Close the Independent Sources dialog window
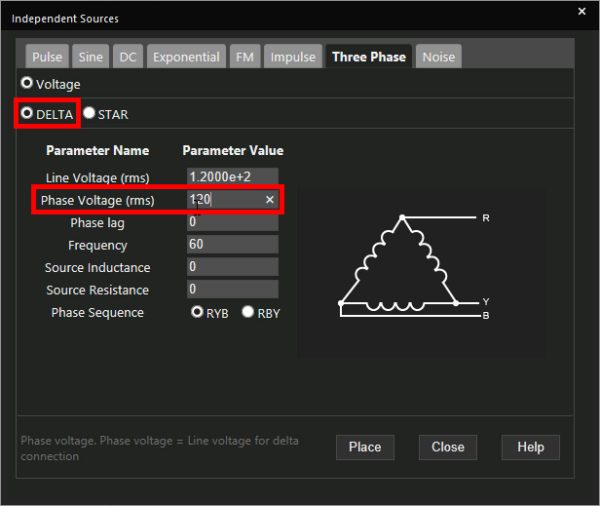Image resolution: width=600 pixels, height=506 pixels. (x=582, y=11)
